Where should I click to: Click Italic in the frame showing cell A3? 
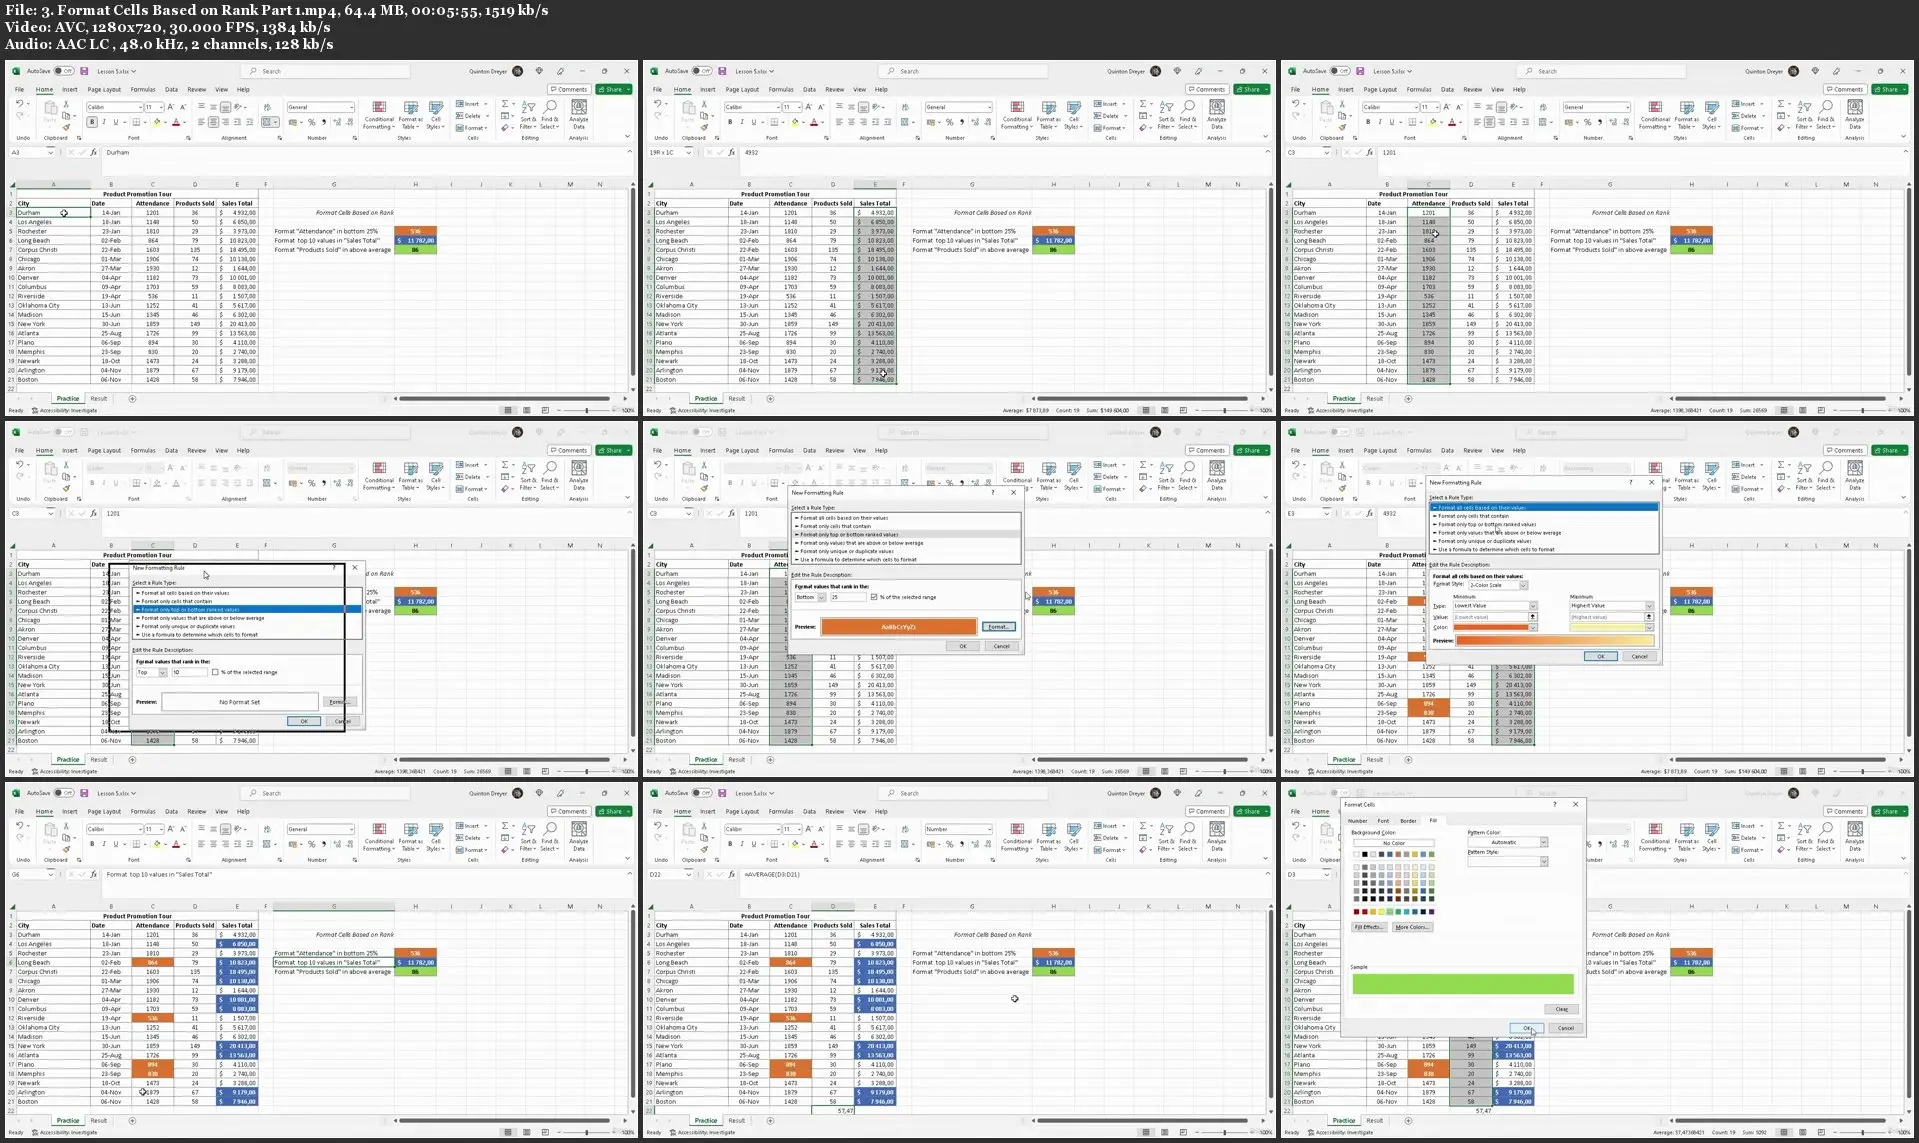click(104, 122)
